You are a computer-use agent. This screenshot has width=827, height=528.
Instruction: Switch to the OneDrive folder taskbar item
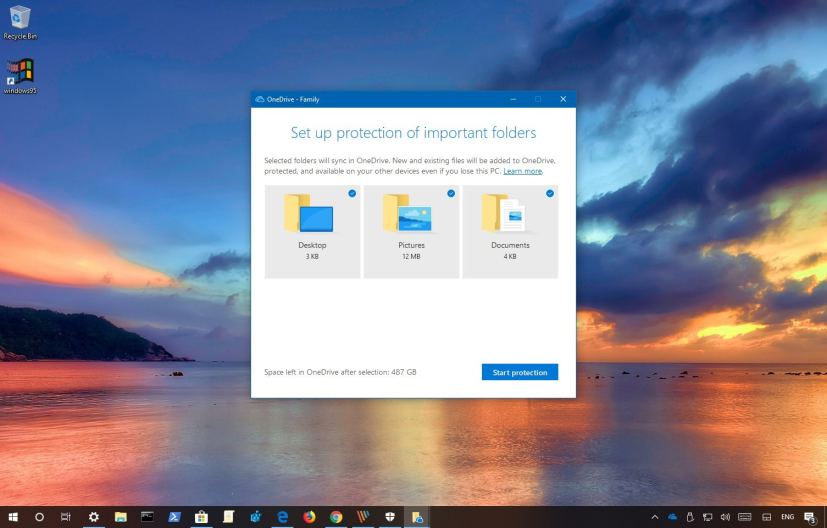tap(417, 517)
